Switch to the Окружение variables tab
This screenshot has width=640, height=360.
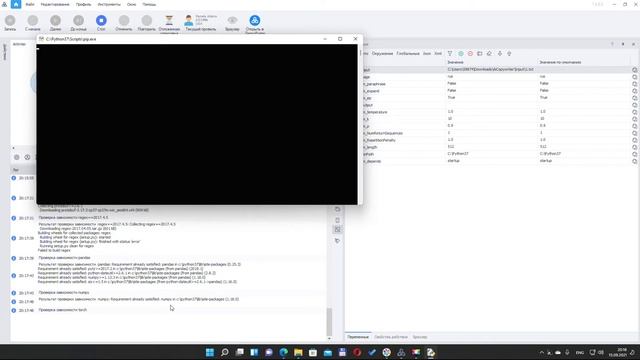[x=382, y=53]
